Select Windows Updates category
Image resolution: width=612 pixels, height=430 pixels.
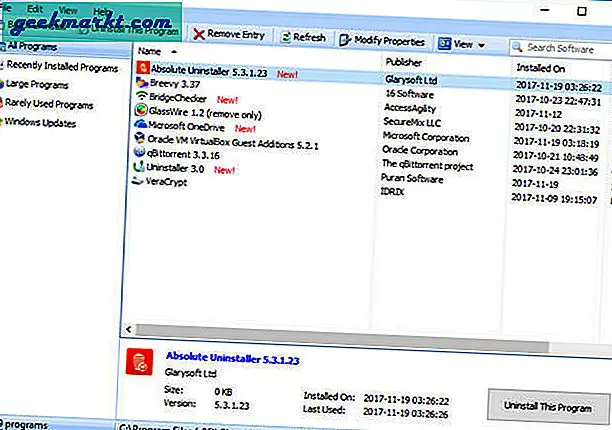click(40, 123)
